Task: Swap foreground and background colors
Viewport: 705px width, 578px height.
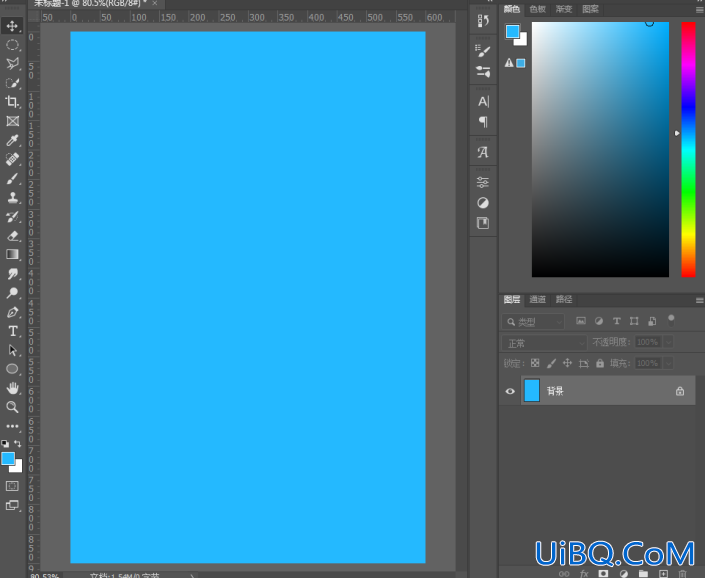Action: [x=18, y=444]
